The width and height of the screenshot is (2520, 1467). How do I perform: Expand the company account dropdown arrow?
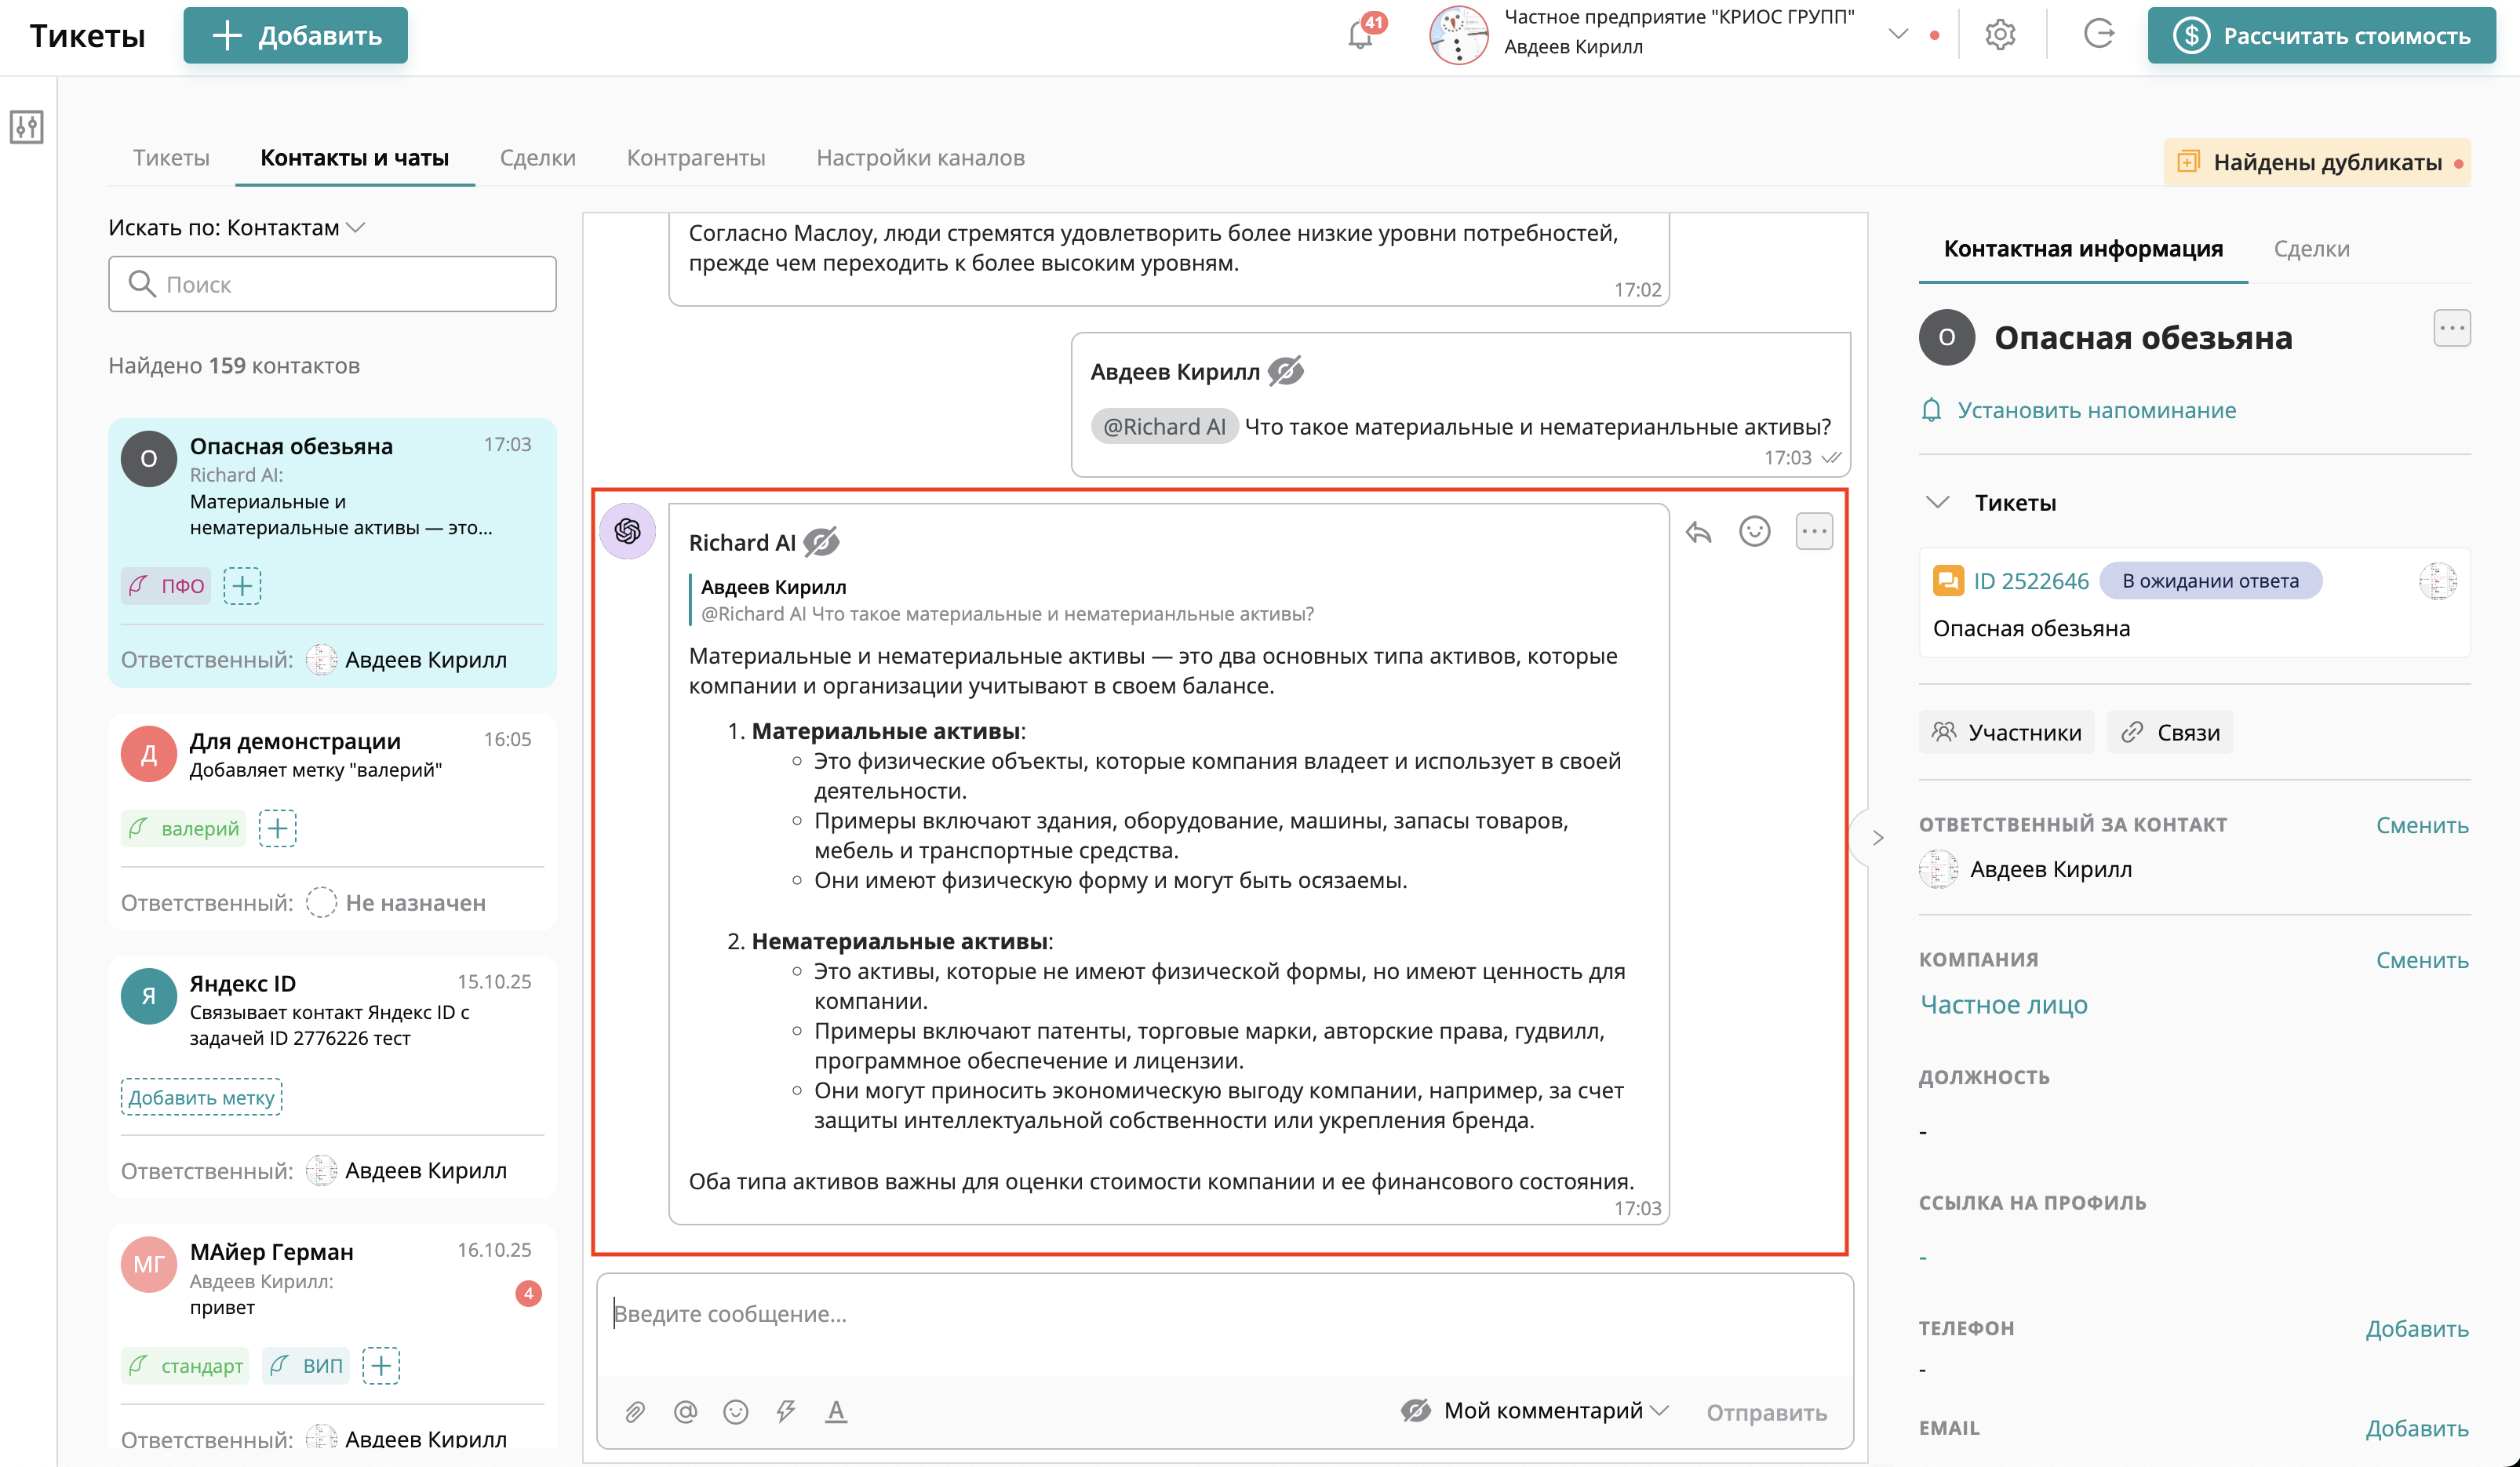1898,34
